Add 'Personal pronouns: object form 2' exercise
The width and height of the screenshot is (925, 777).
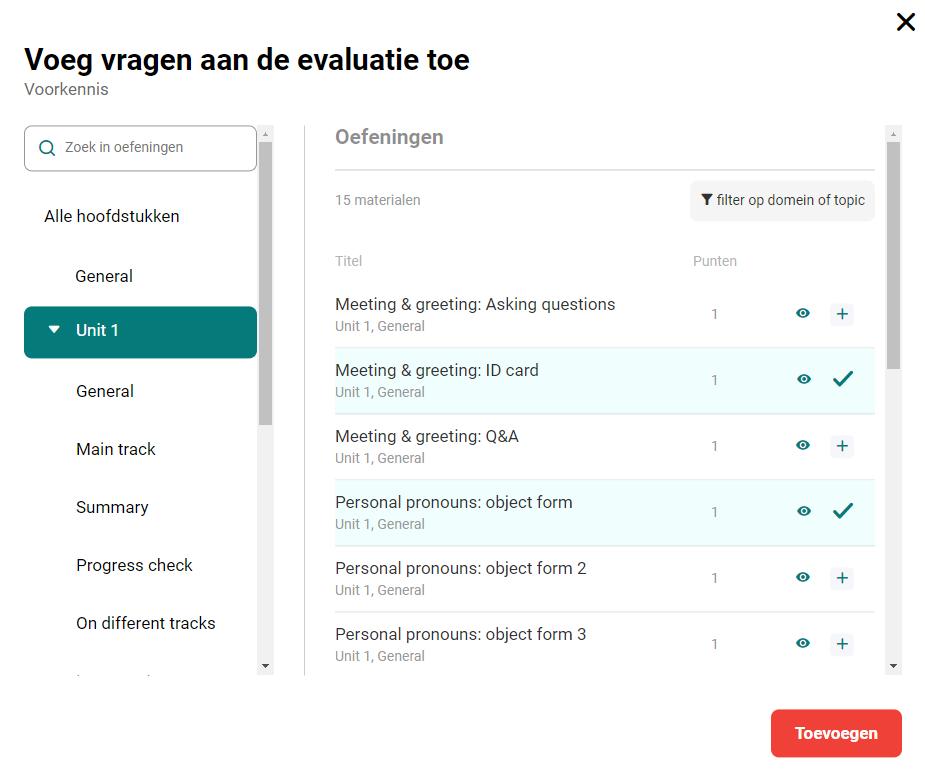click(842, 578)
